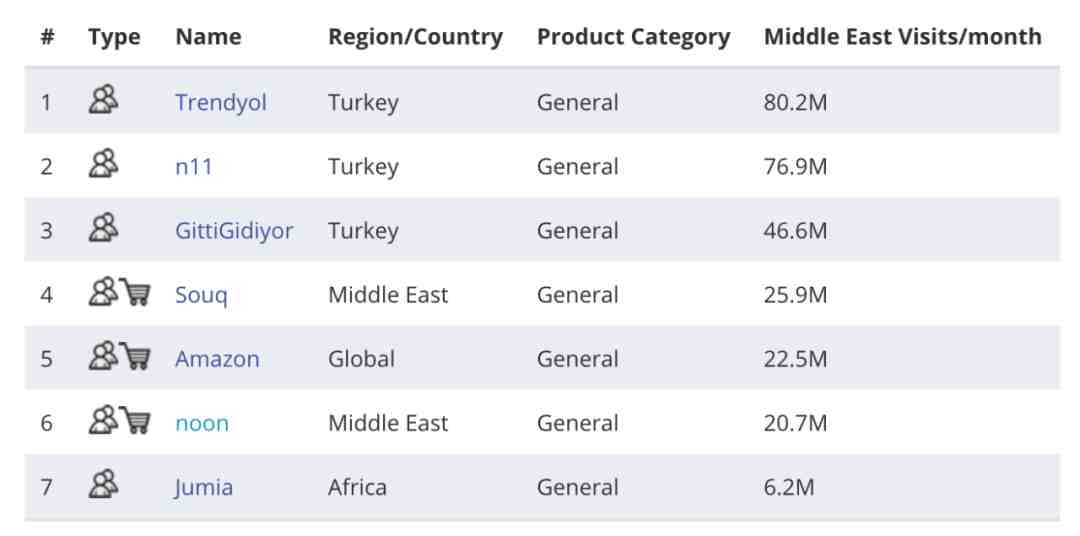The width and height of the screenshot is (1080, 536).
Task: Click the shopping cart icon in Souq row
Action: 136,292
